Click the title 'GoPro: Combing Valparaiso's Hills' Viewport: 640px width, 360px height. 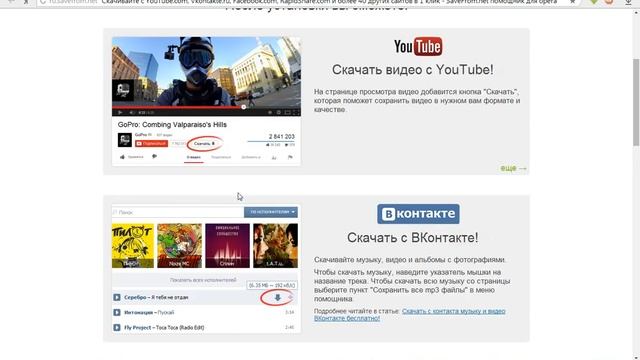(172, 124)
